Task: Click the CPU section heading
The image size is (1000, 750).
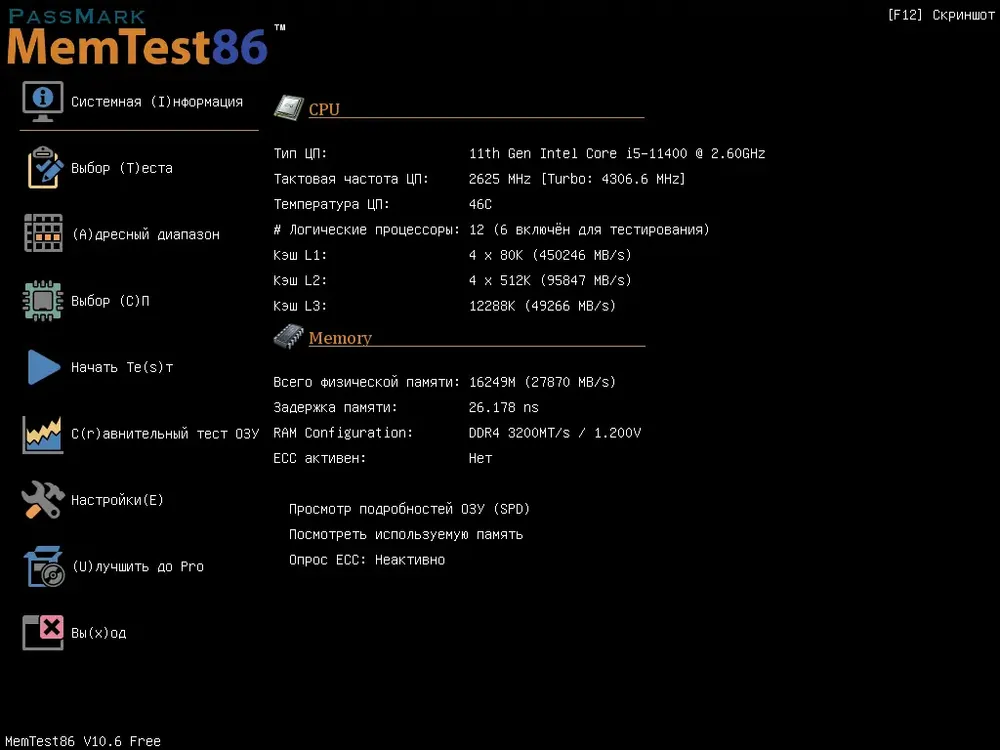Action: coord(324,109)
